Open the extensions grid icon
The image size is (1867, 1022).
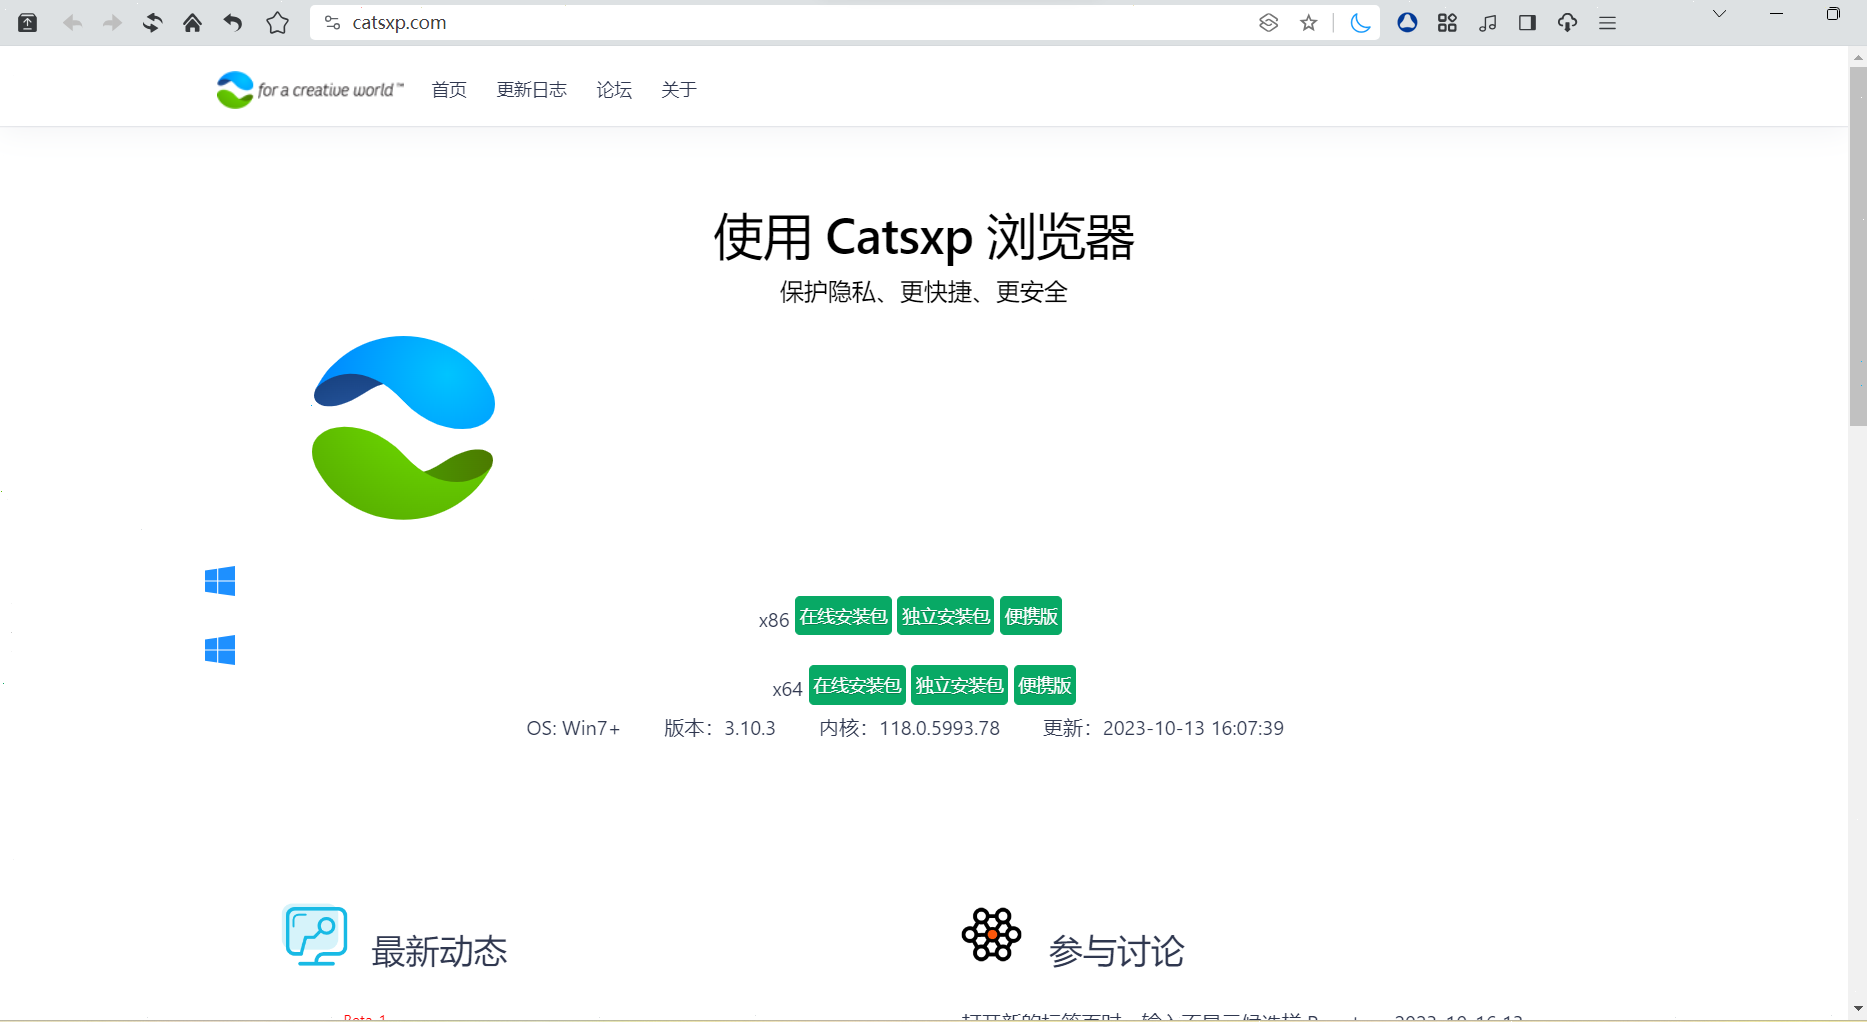[x=1447, y=23]
